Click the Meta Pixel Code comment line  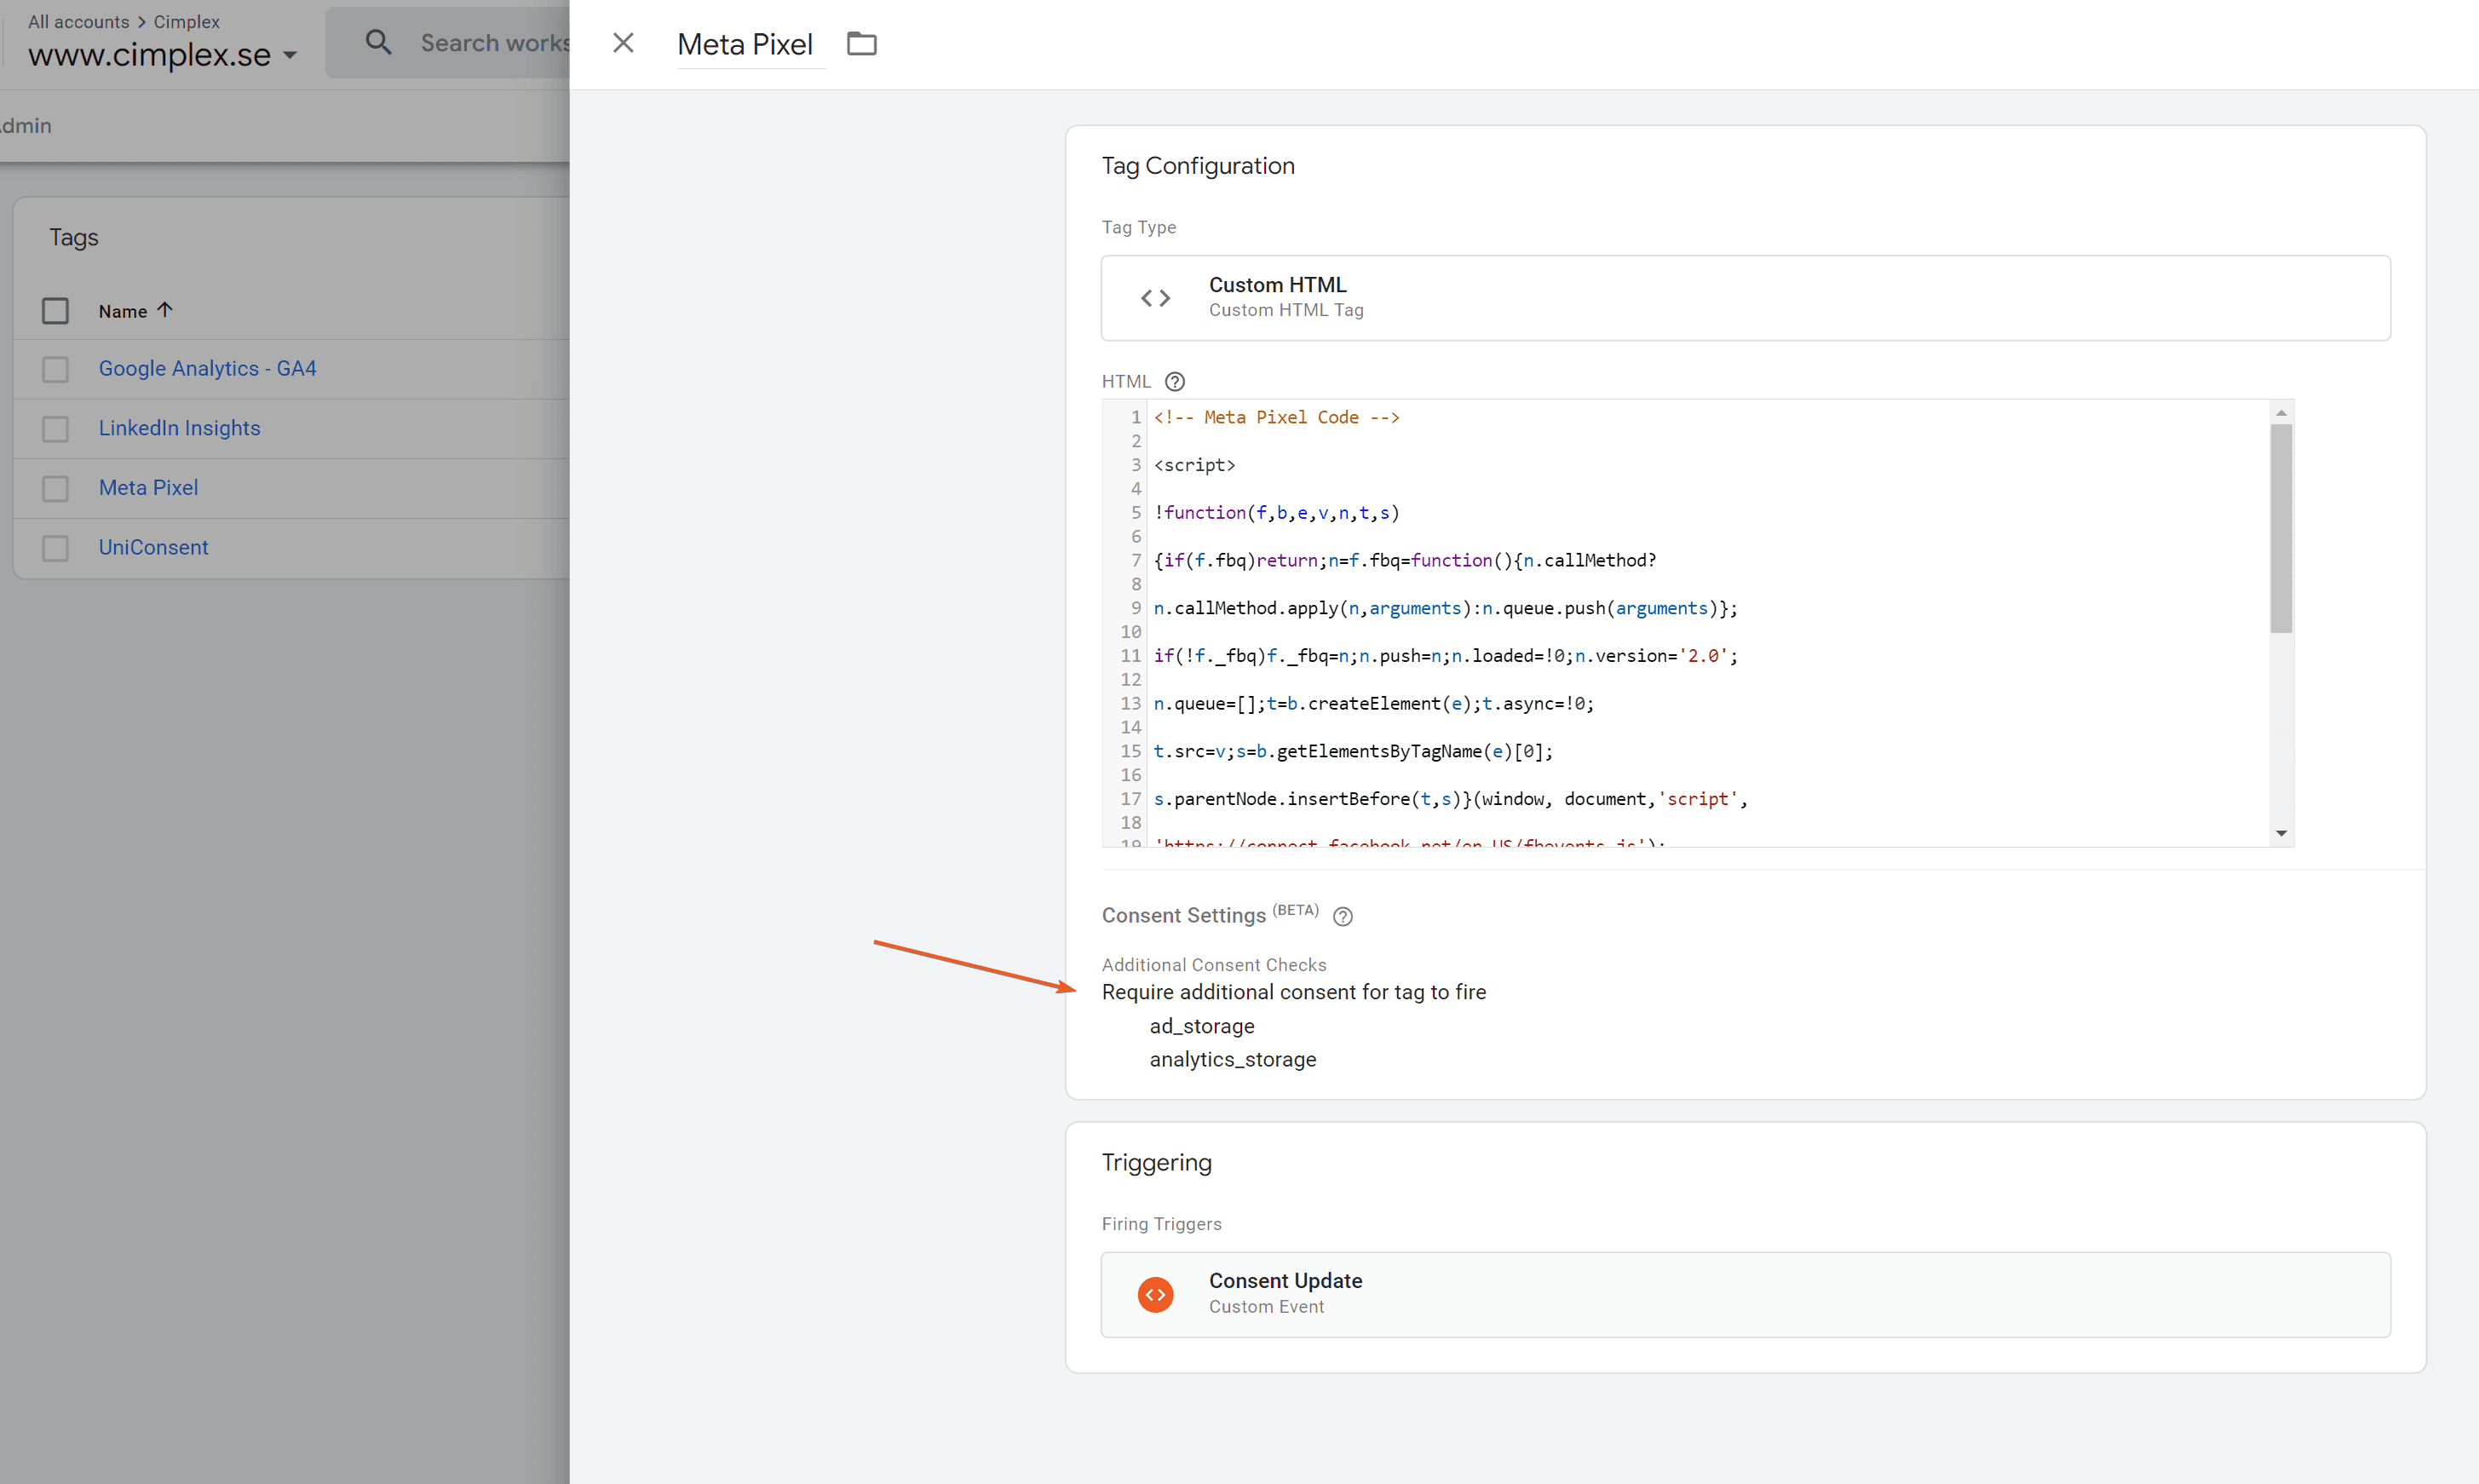pos(1276,417)
